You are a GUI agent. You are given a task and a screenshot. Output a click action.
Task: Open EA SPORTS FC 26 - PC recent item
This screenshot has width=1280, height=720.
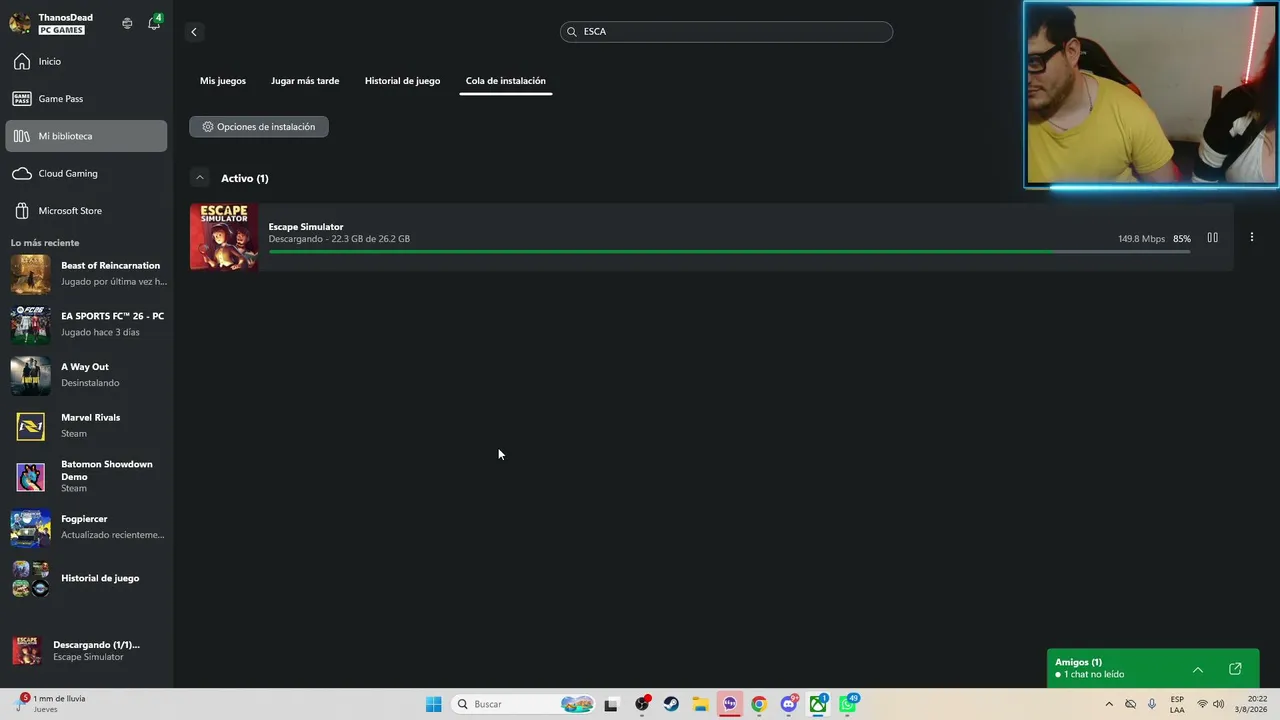[86, 324]
